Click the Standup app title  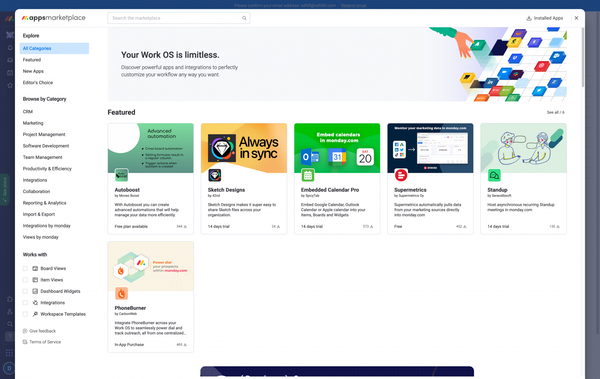(x=497, y=190)
